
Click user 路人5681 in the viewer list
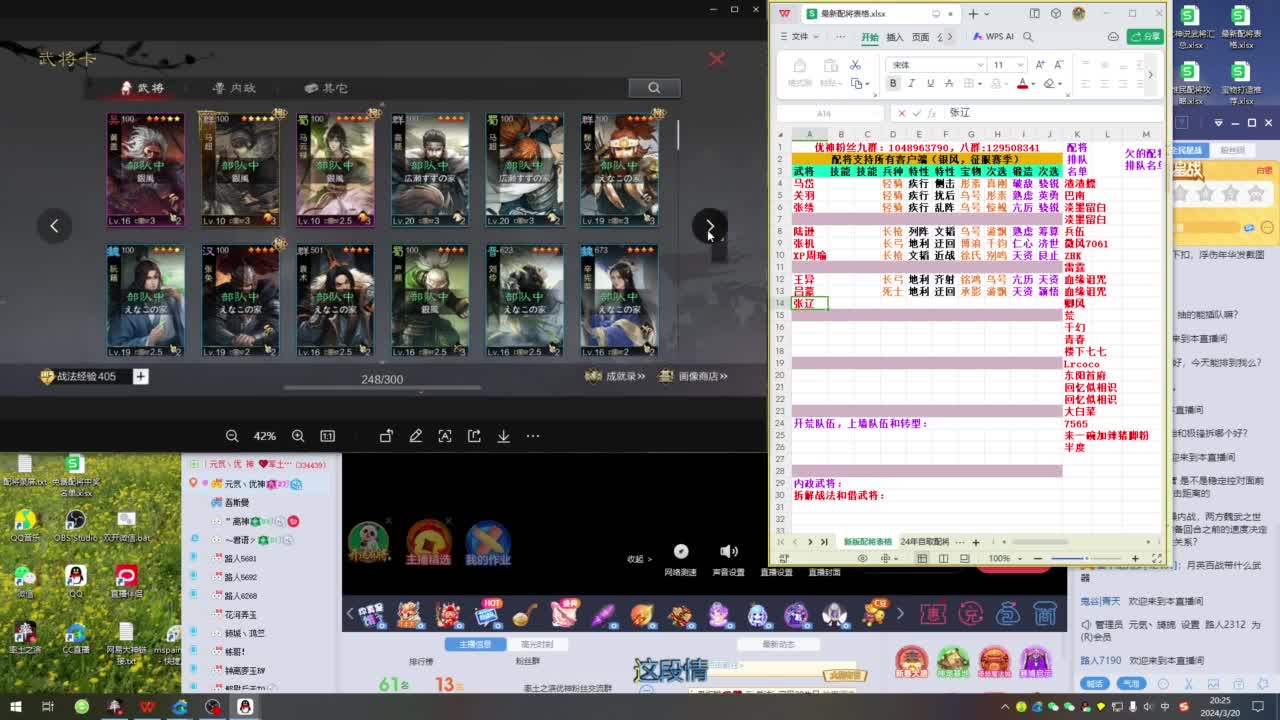(x=240, y=559)
